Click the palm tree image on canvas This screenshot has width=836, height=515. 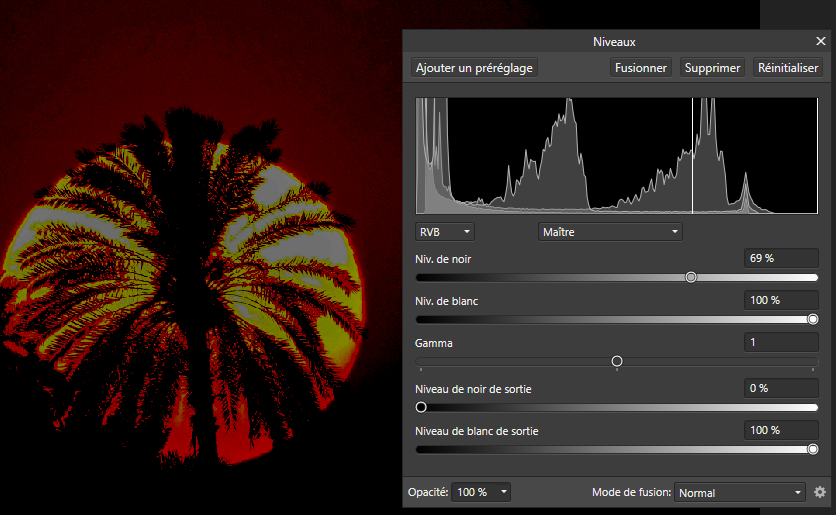coord(184,288)
